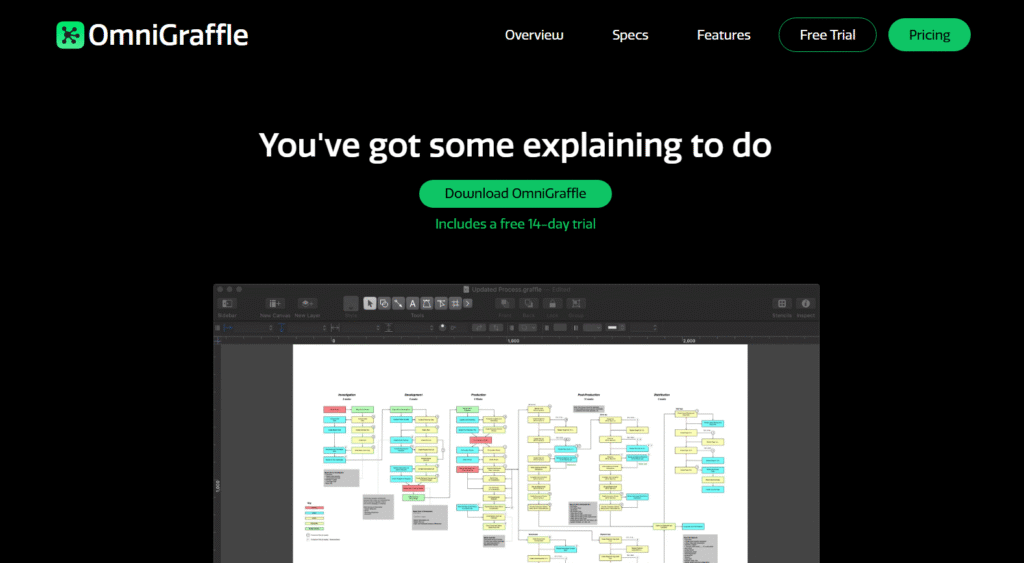Toggle the Sidebar icon in toolbar
1024x563 pixels.
228,303
